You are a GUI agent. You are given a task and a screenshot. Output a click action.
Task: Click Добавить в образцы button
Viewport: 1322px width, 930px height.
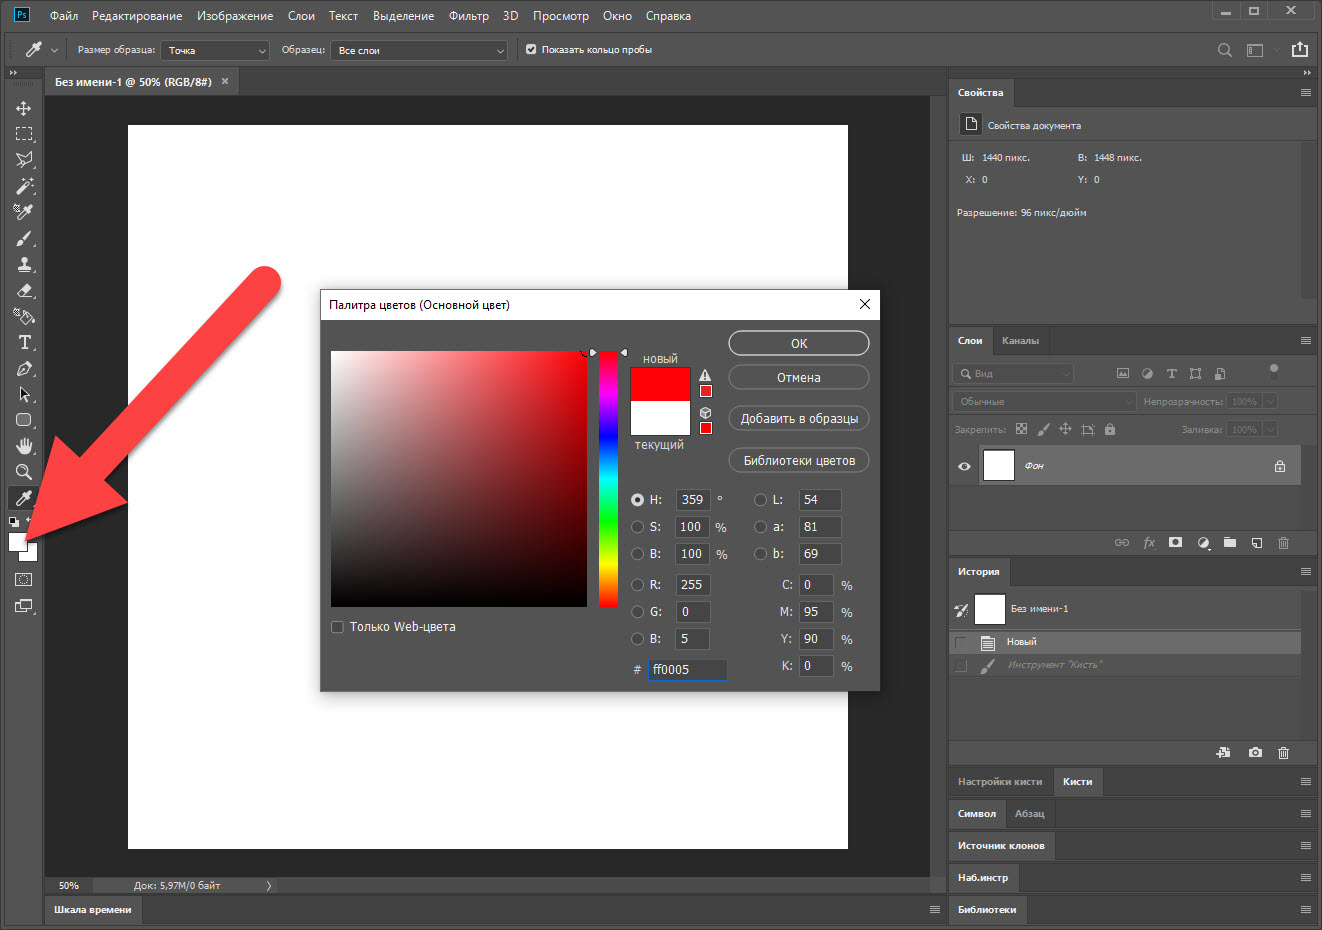tap(799, 419)
